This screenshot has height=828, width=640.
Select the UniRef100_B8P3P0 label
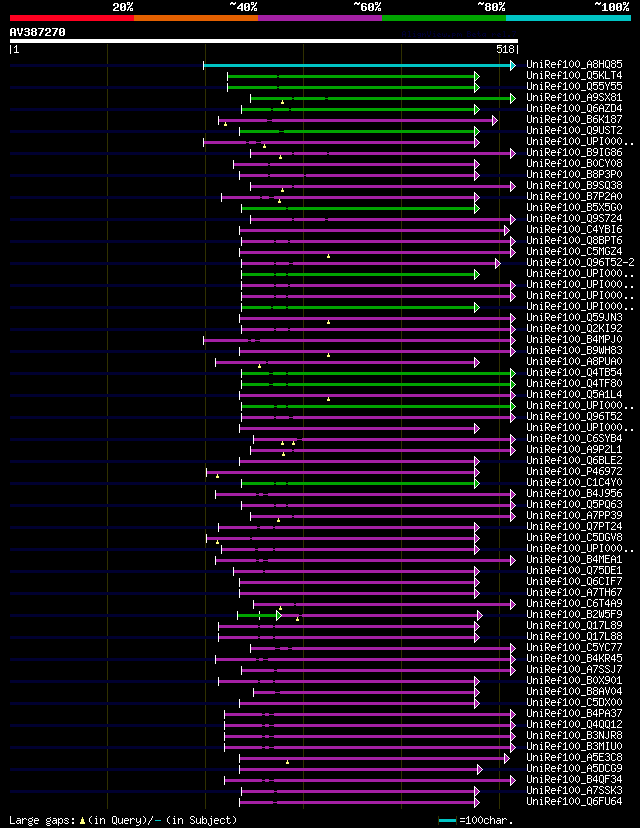[x=575, y=174]
